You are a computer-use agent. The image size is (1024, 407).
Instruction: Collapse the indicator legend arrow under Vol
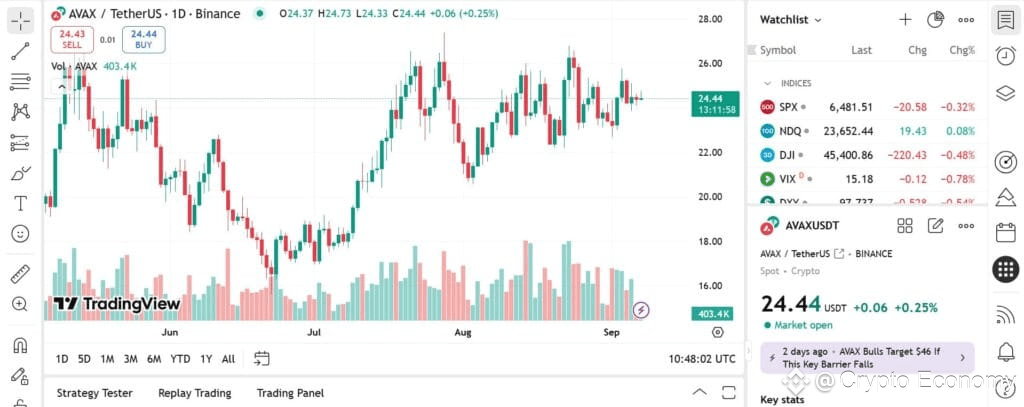click(x=61, y=86)
